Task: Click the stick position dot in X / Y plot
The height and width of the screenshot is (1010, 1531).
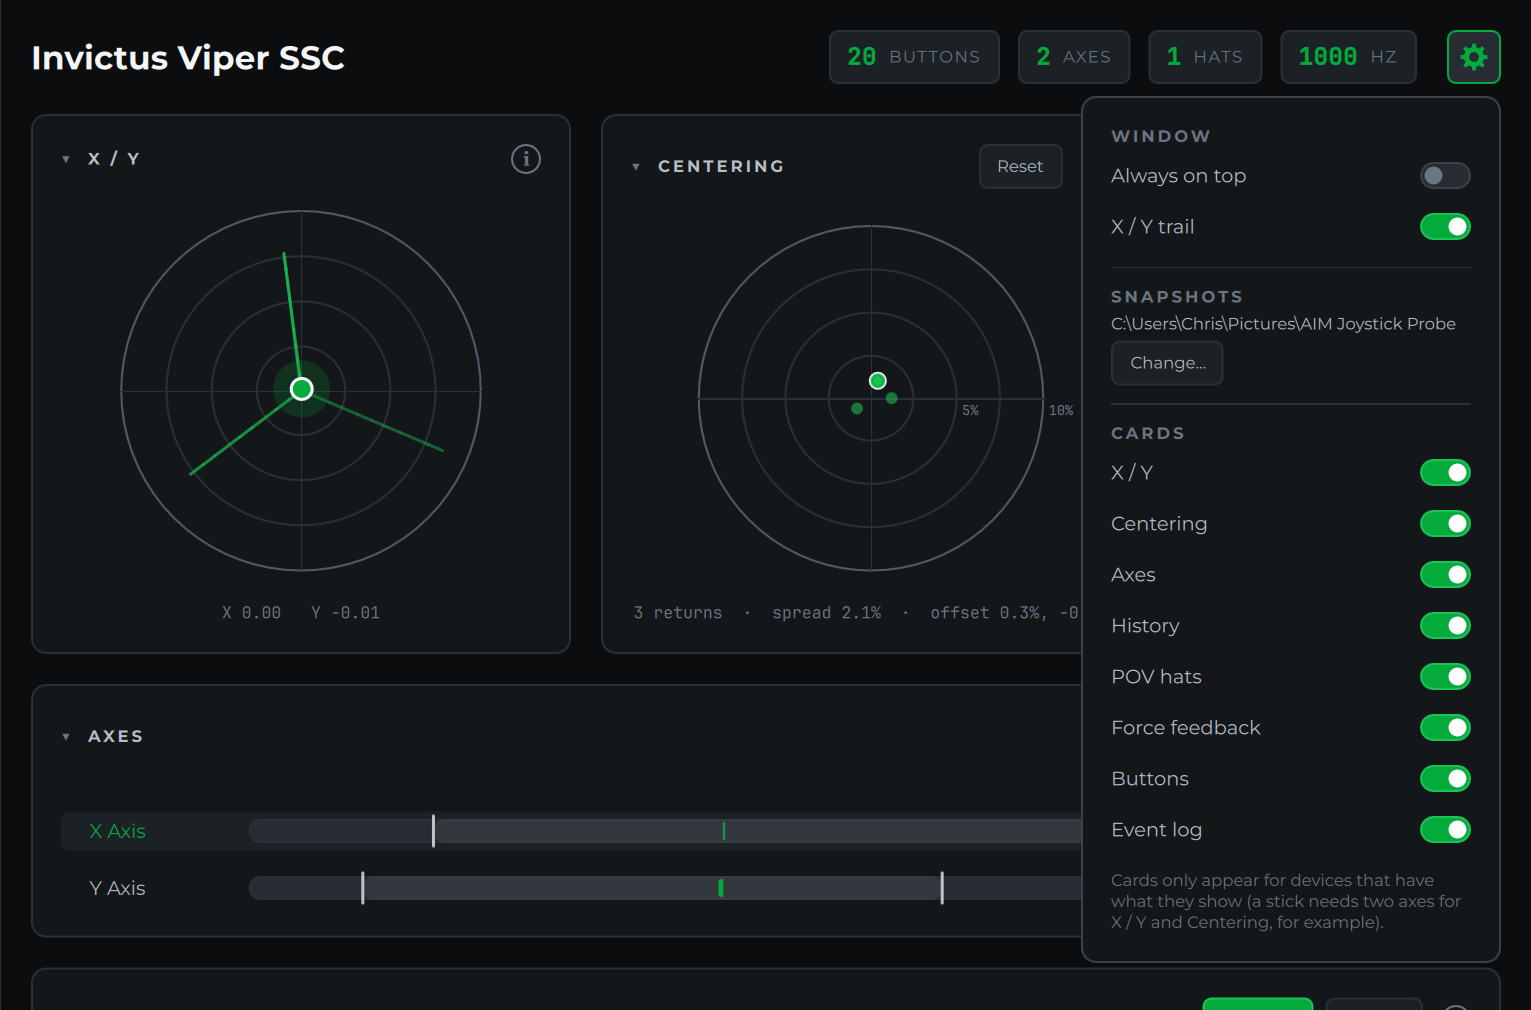Action: tap(301, 389)
